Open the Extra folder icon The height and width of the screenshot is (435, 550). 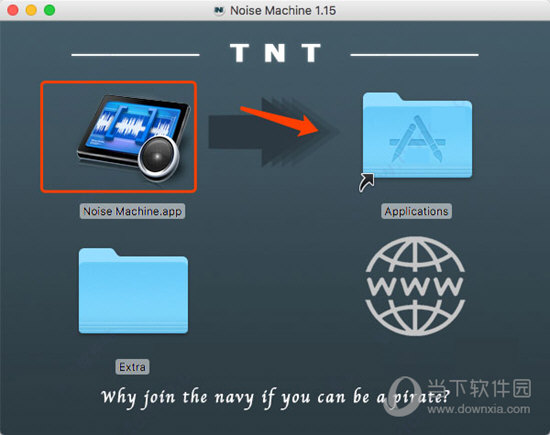pyautogui.click(x=133, y=291)
